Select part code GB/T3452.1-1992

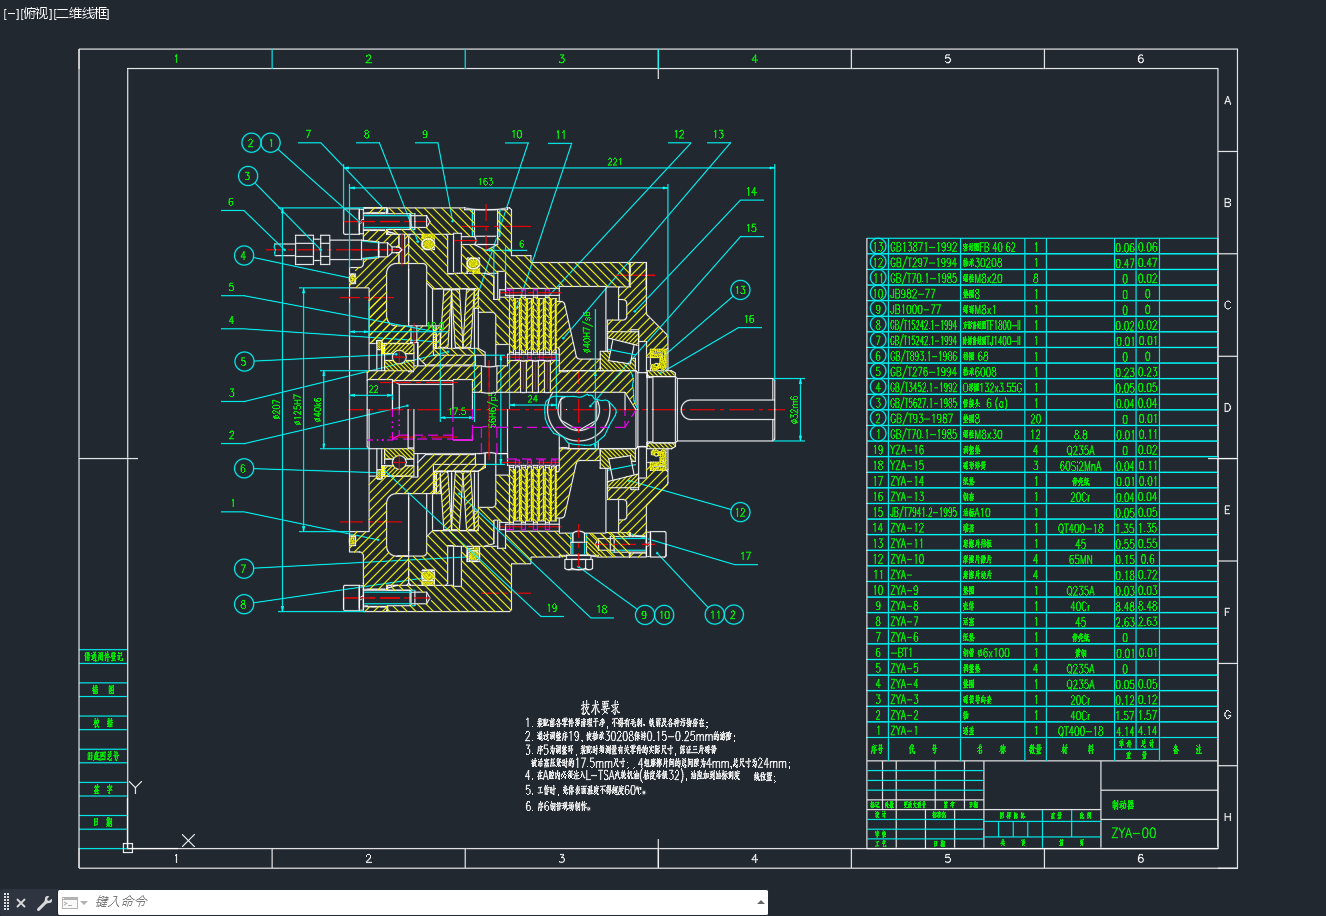pos(924,388)
